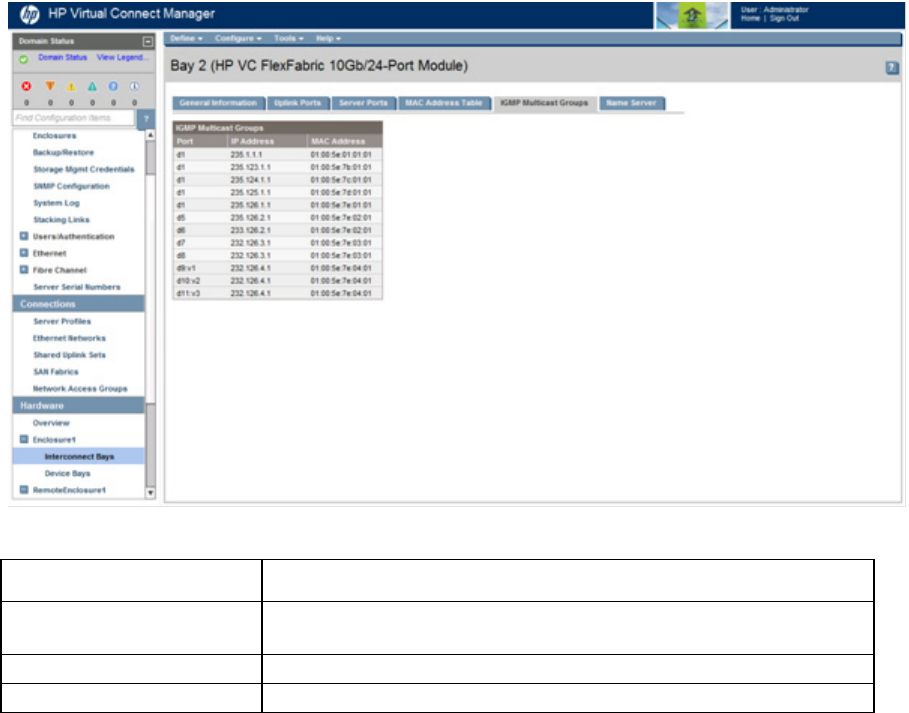The image size is (909, 713).
Task: Click the HP logo icon
Action: (30, 14)
